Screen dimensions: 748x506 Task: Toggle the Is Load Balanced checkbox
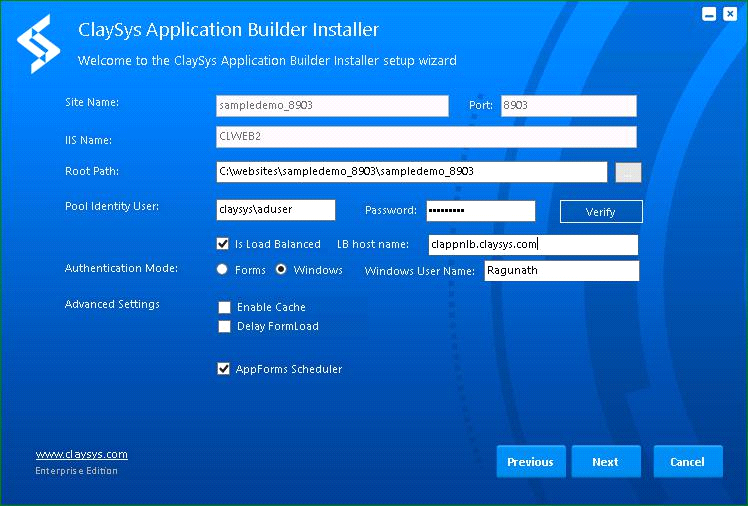click(x=223, y=244)
